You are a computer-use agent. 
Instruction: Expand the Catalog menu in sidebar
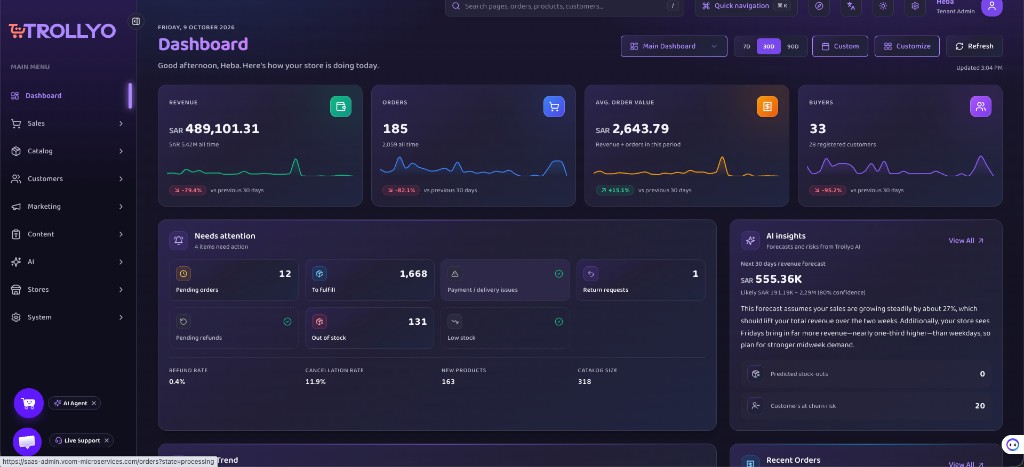(67, 151)
